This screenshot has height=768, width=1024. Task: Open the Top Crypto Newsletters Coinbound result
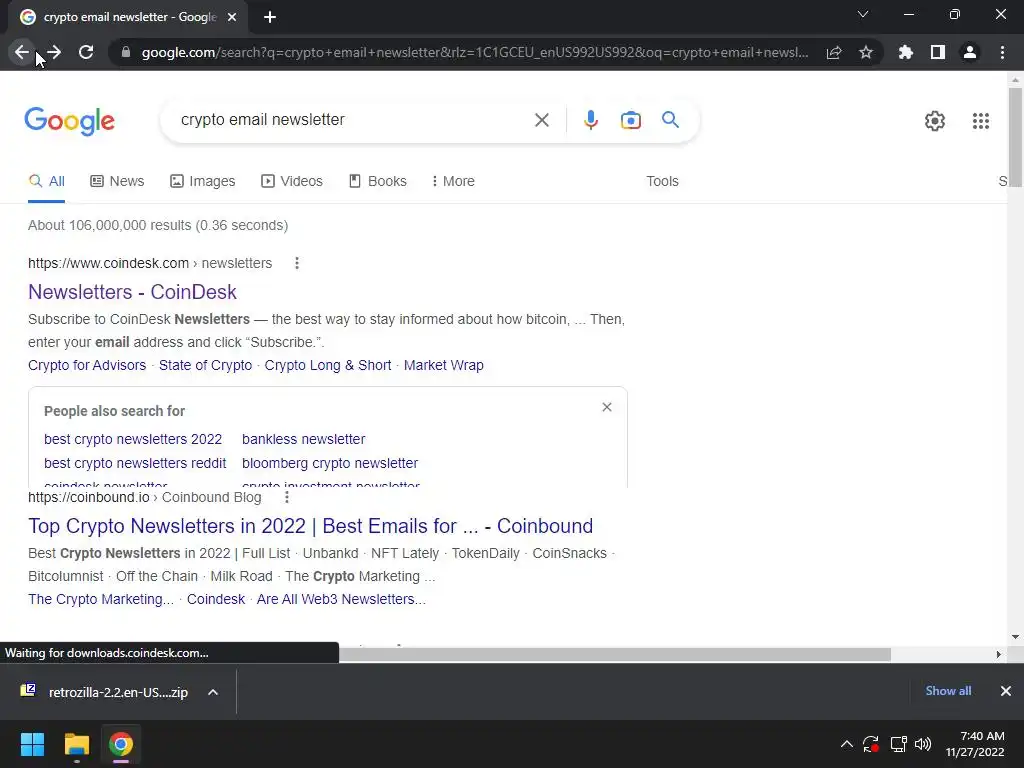pyautogui.click(x=310, y=526)
